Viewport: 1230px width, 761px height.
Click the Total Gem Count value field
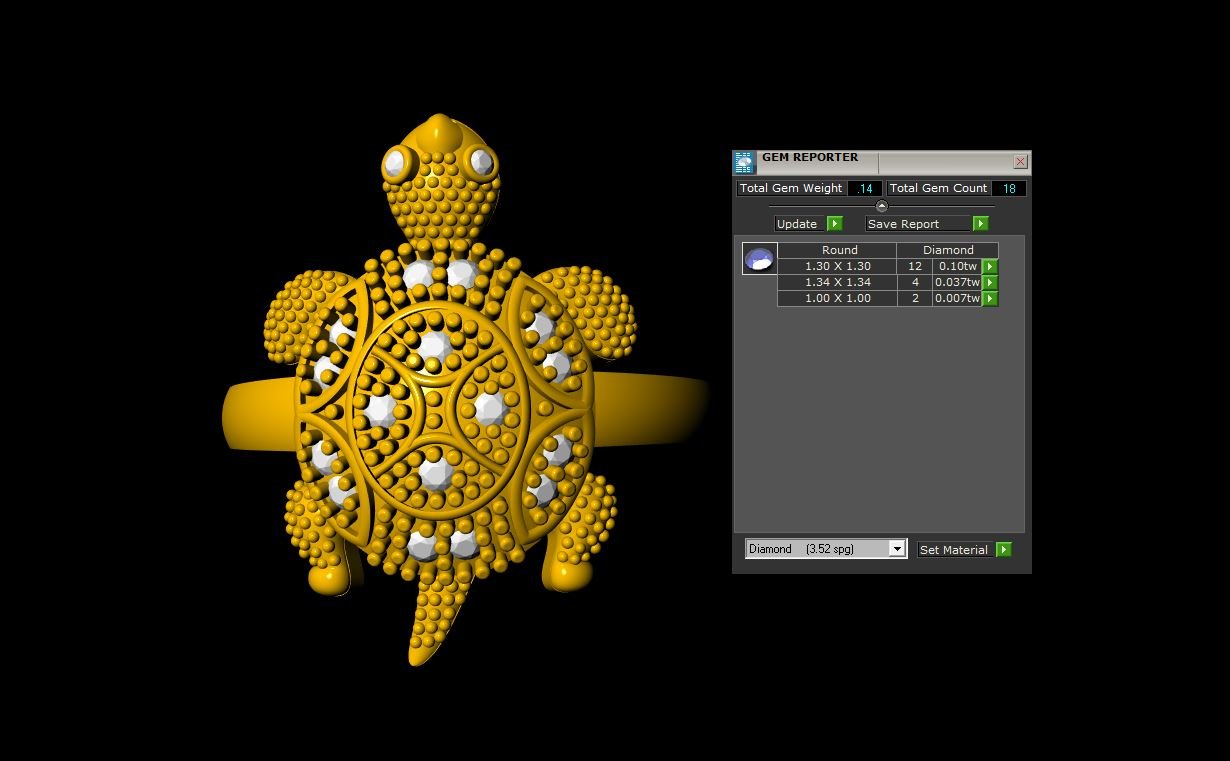click(x=1009, y=189)
